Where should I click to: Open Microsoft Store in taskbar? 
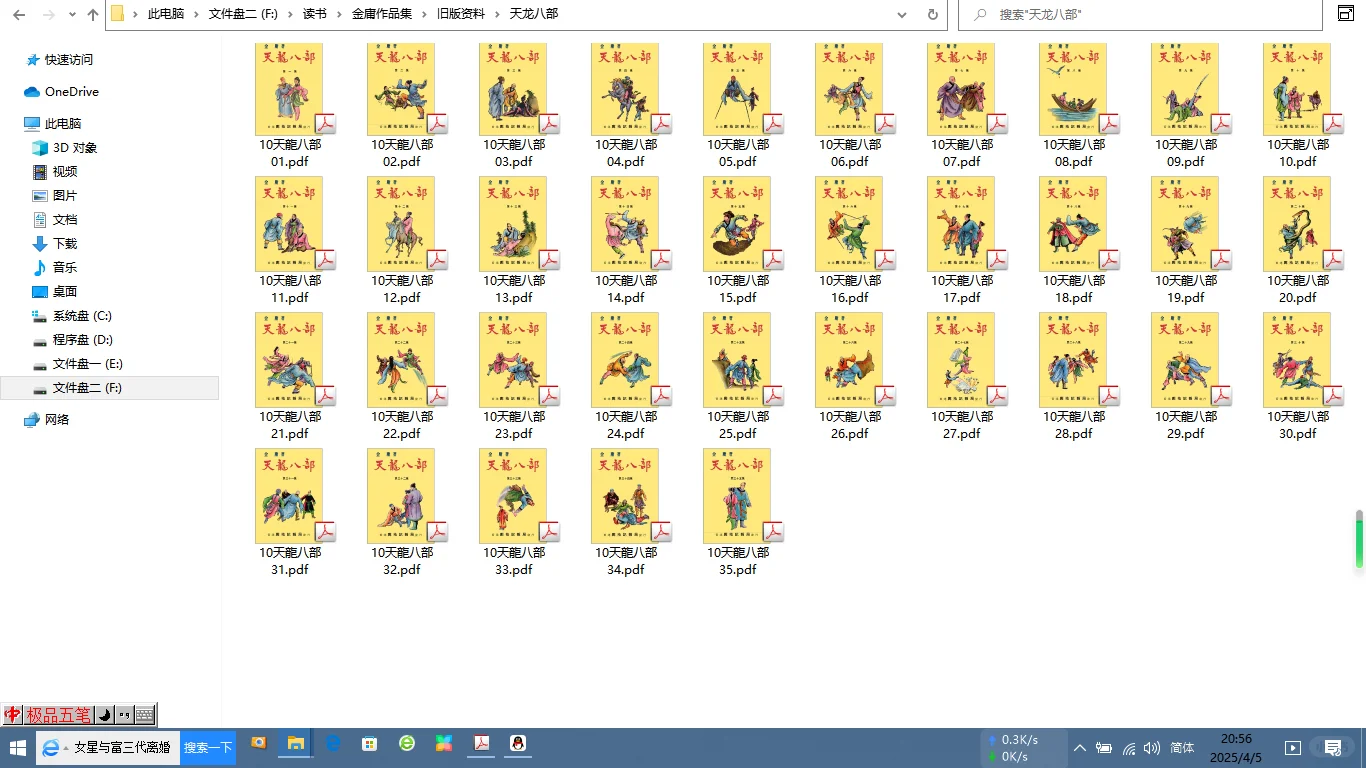pos(370,743)
